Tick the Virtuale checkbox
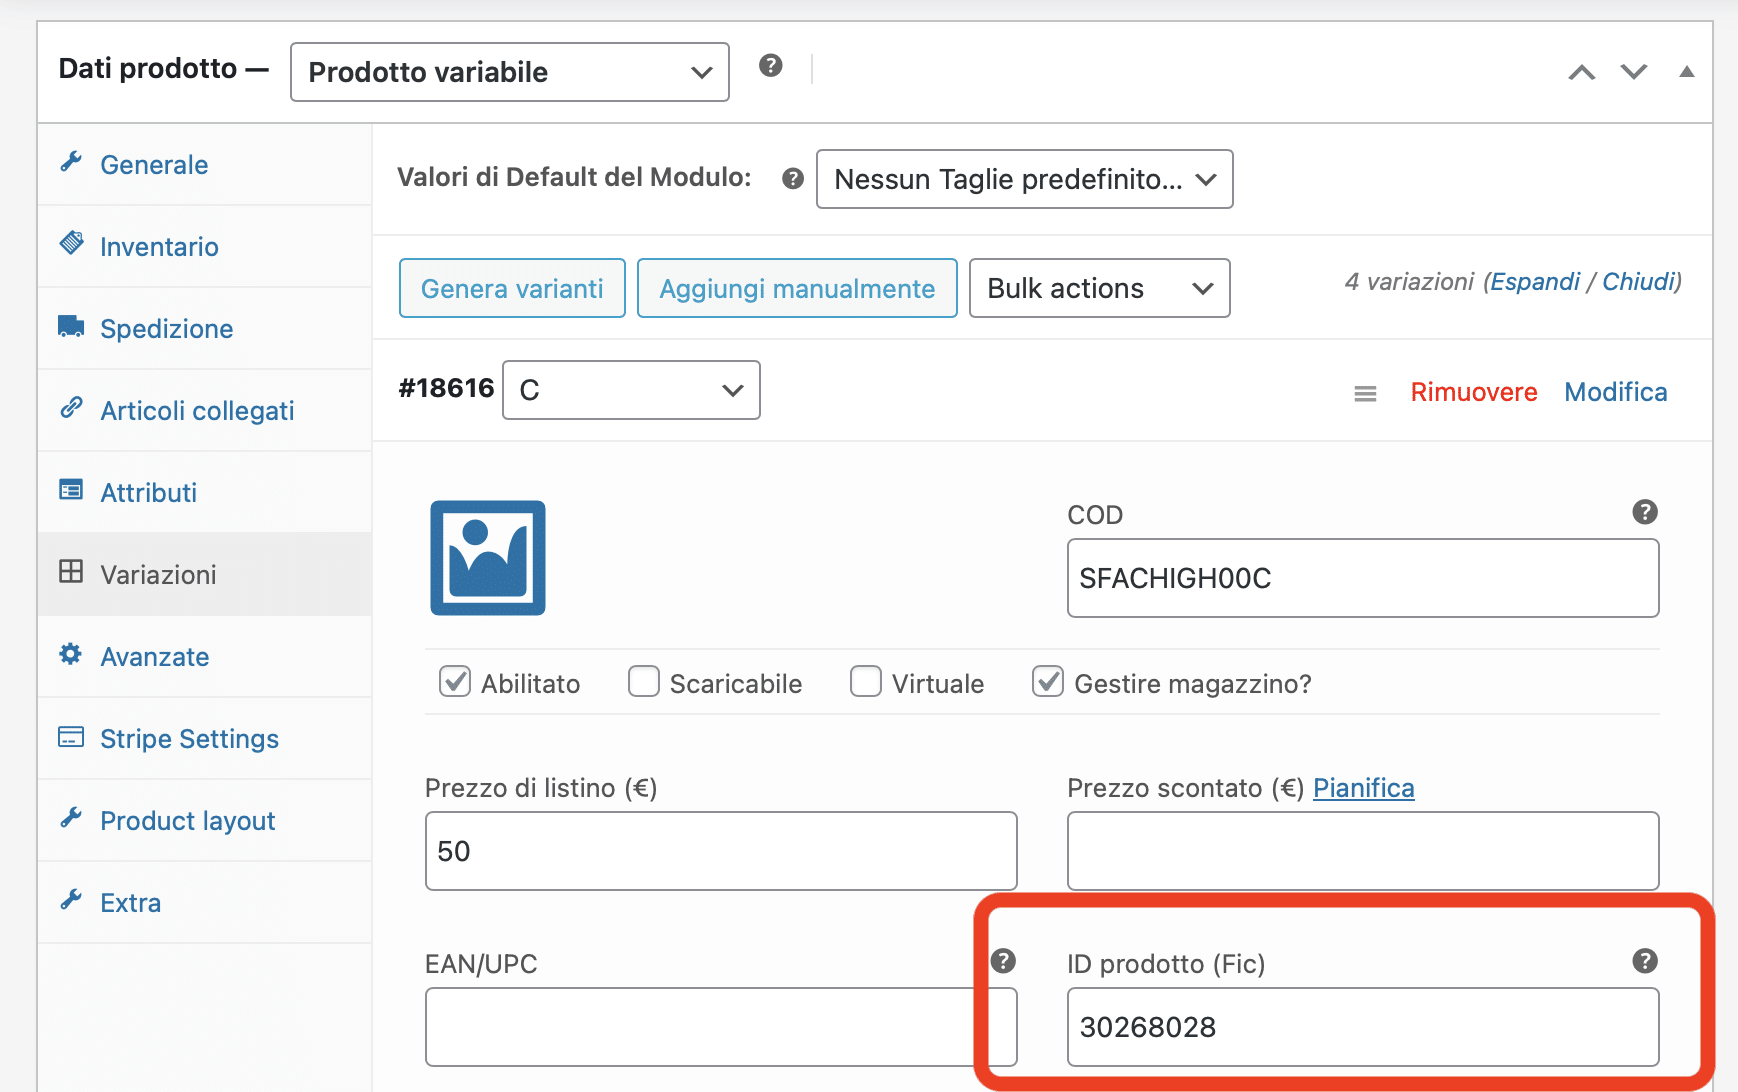1738x1092 pixels. click(x=866, y=682)
